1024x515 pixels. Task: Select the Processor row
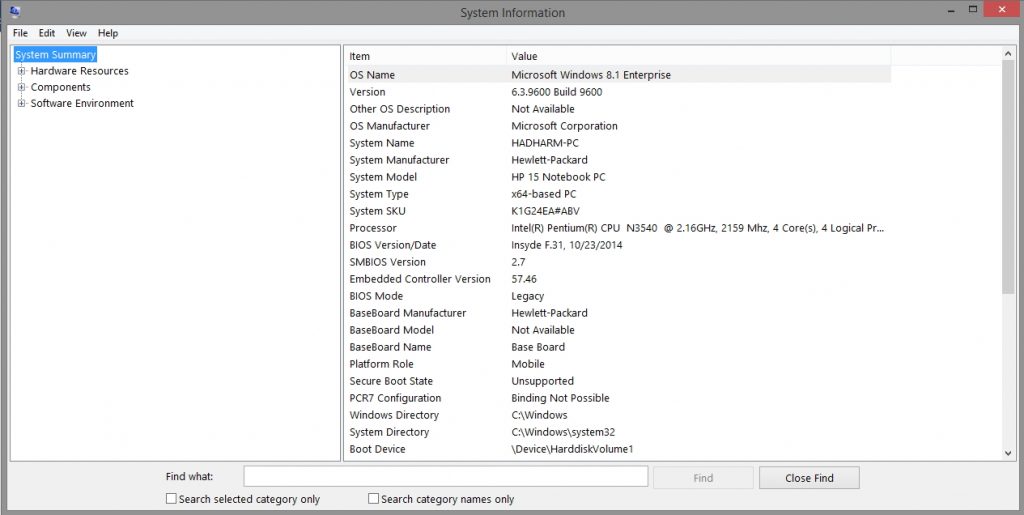pos(617,228)
